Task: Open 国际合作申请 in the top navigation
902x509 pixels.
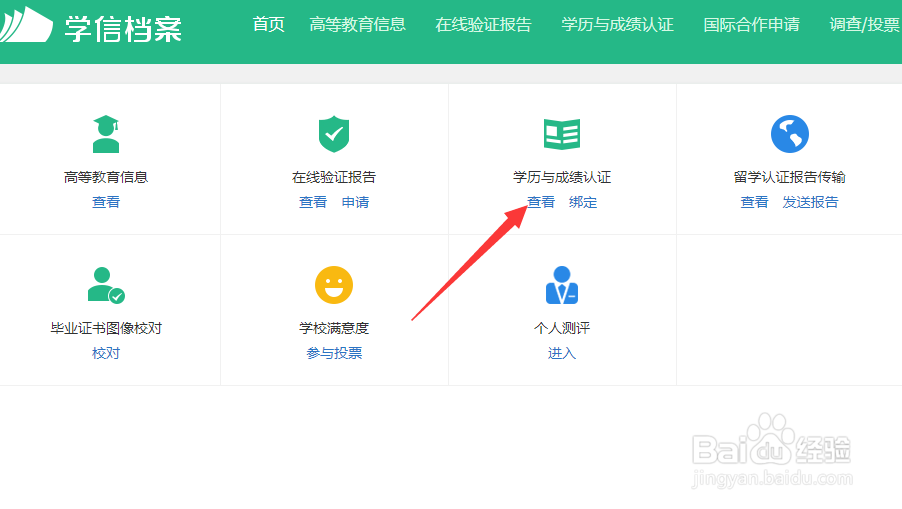Action: [x=751, y=25]
